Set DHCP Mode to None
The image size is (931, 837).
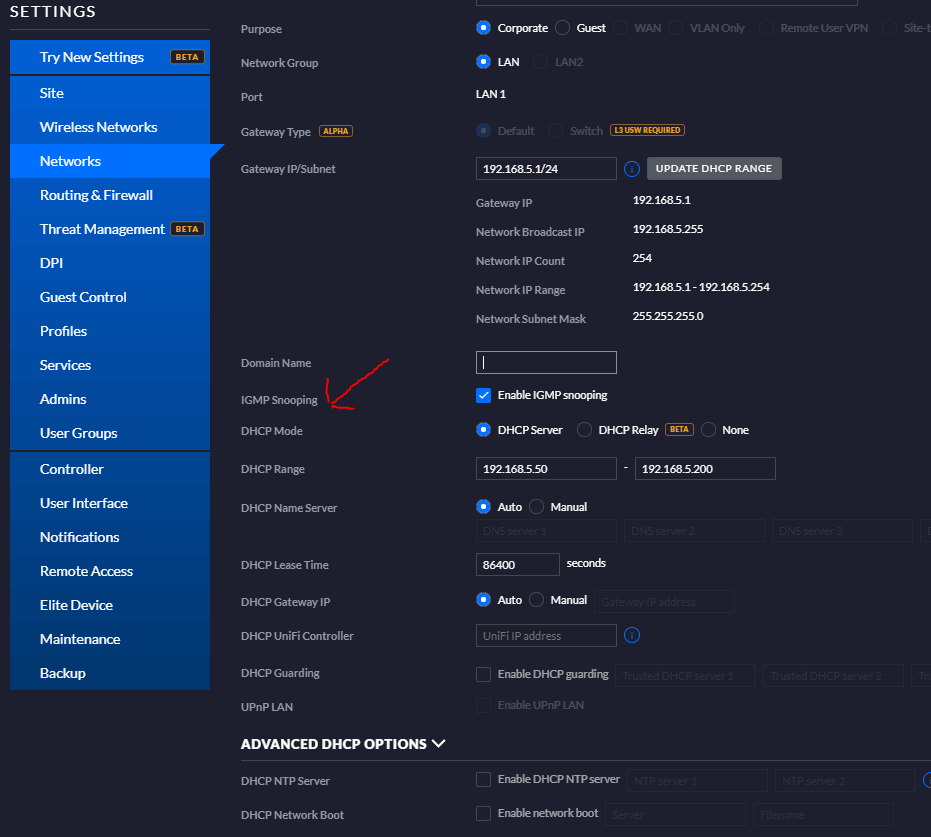coord(709,430)
